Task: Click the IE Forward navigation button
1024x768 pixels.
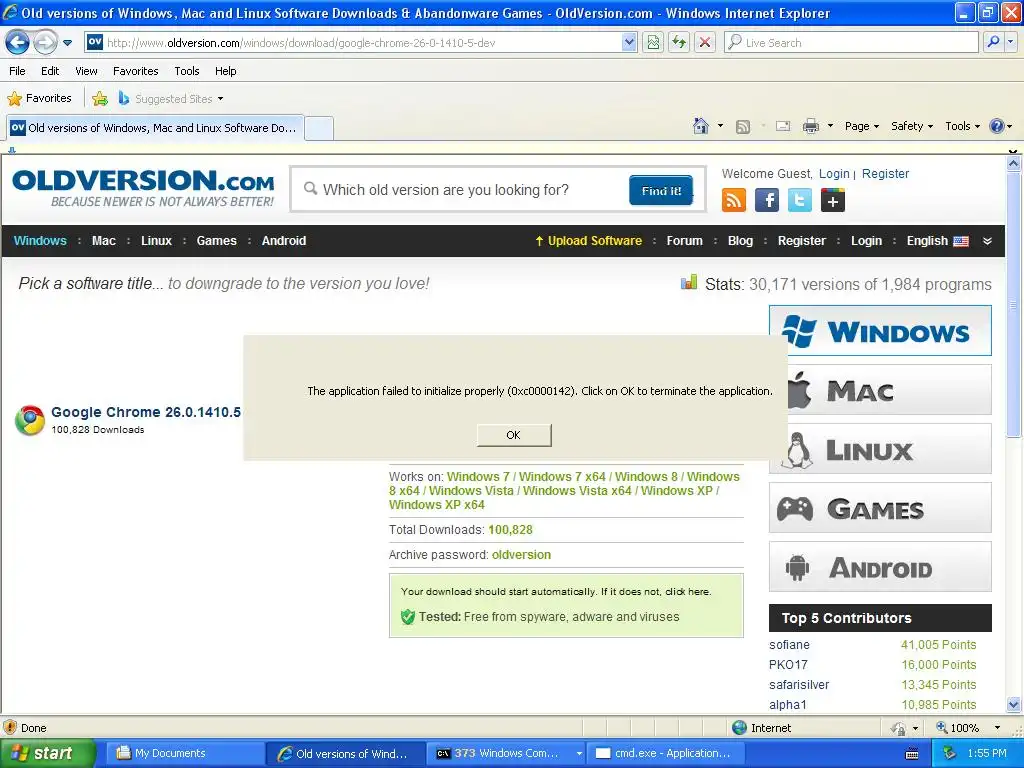Action: (45, 43)
